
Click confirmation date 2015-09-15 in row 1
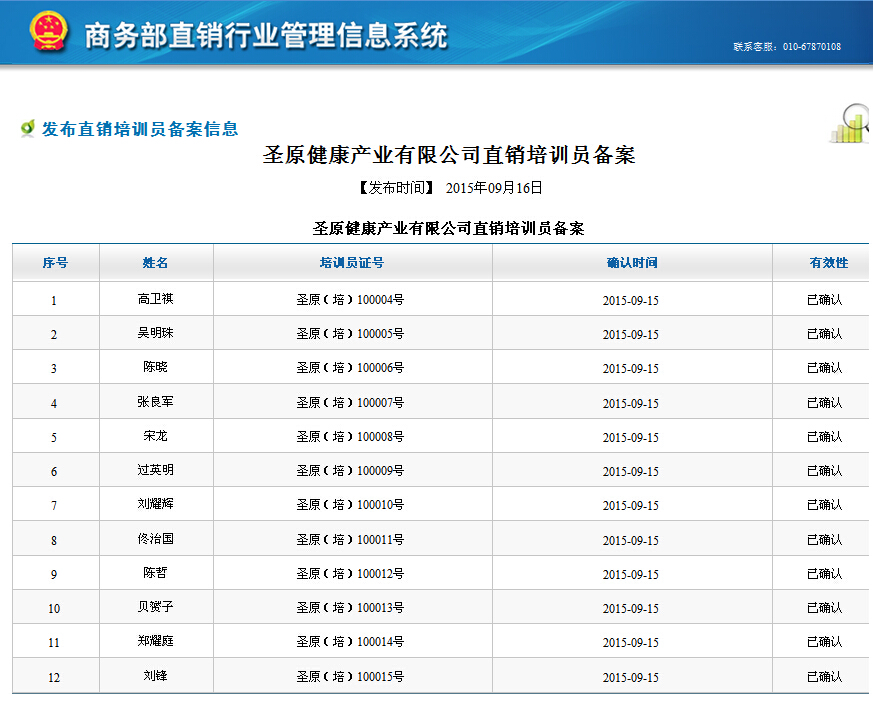[631, 300]
